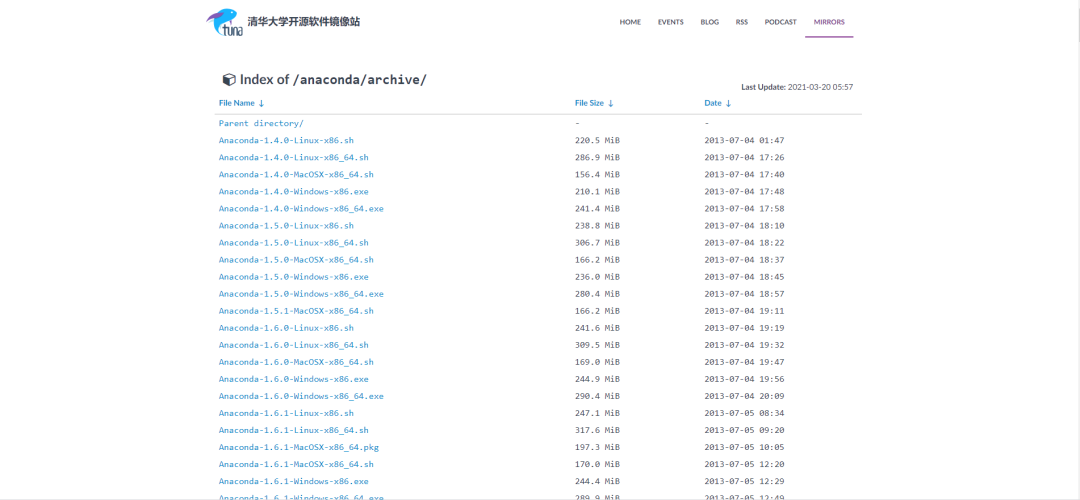The image size is (1080, 500).
Task: Download Anaconda-1.5.0-MacOSX-x86_64.sh
Action: pos(296,260)
